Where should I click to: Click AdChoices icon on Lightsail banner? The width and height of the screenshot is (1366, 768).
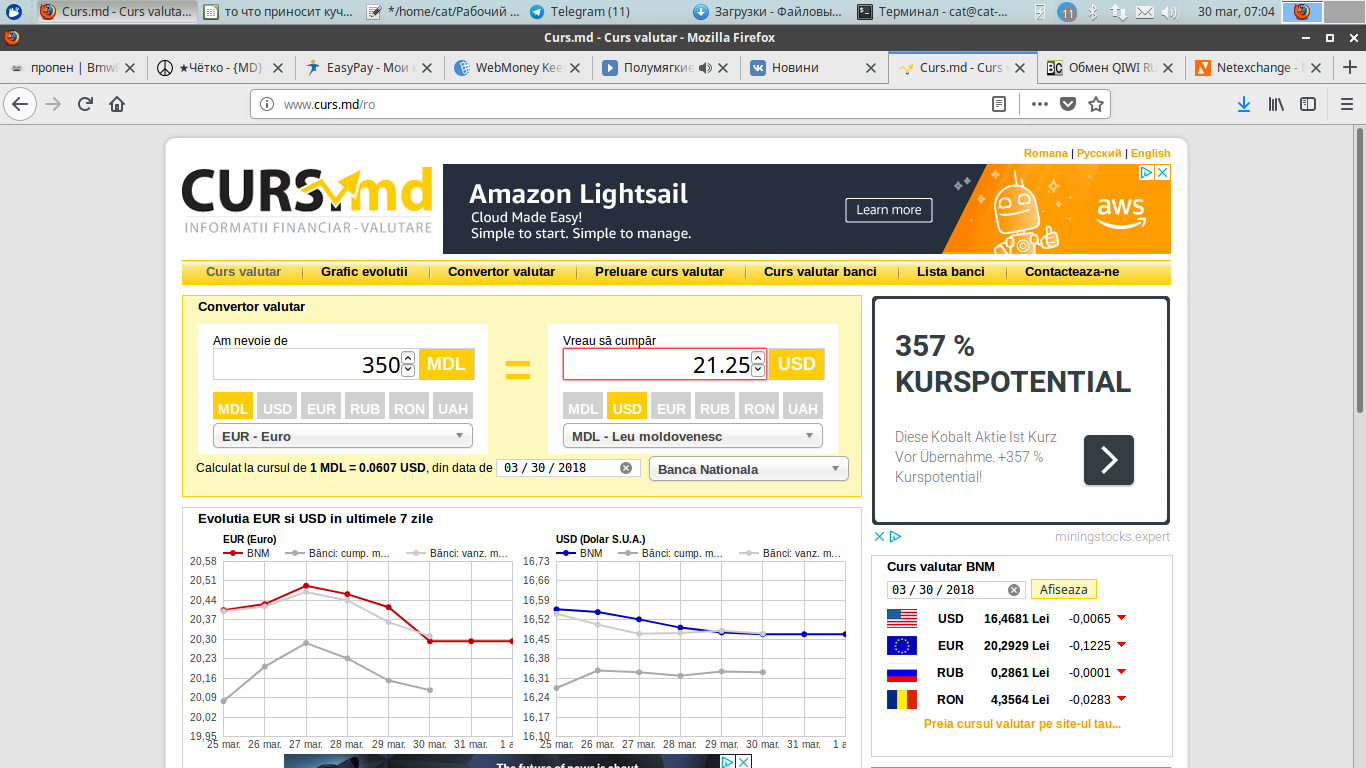pyautogui.click(x=1147, y=172)
